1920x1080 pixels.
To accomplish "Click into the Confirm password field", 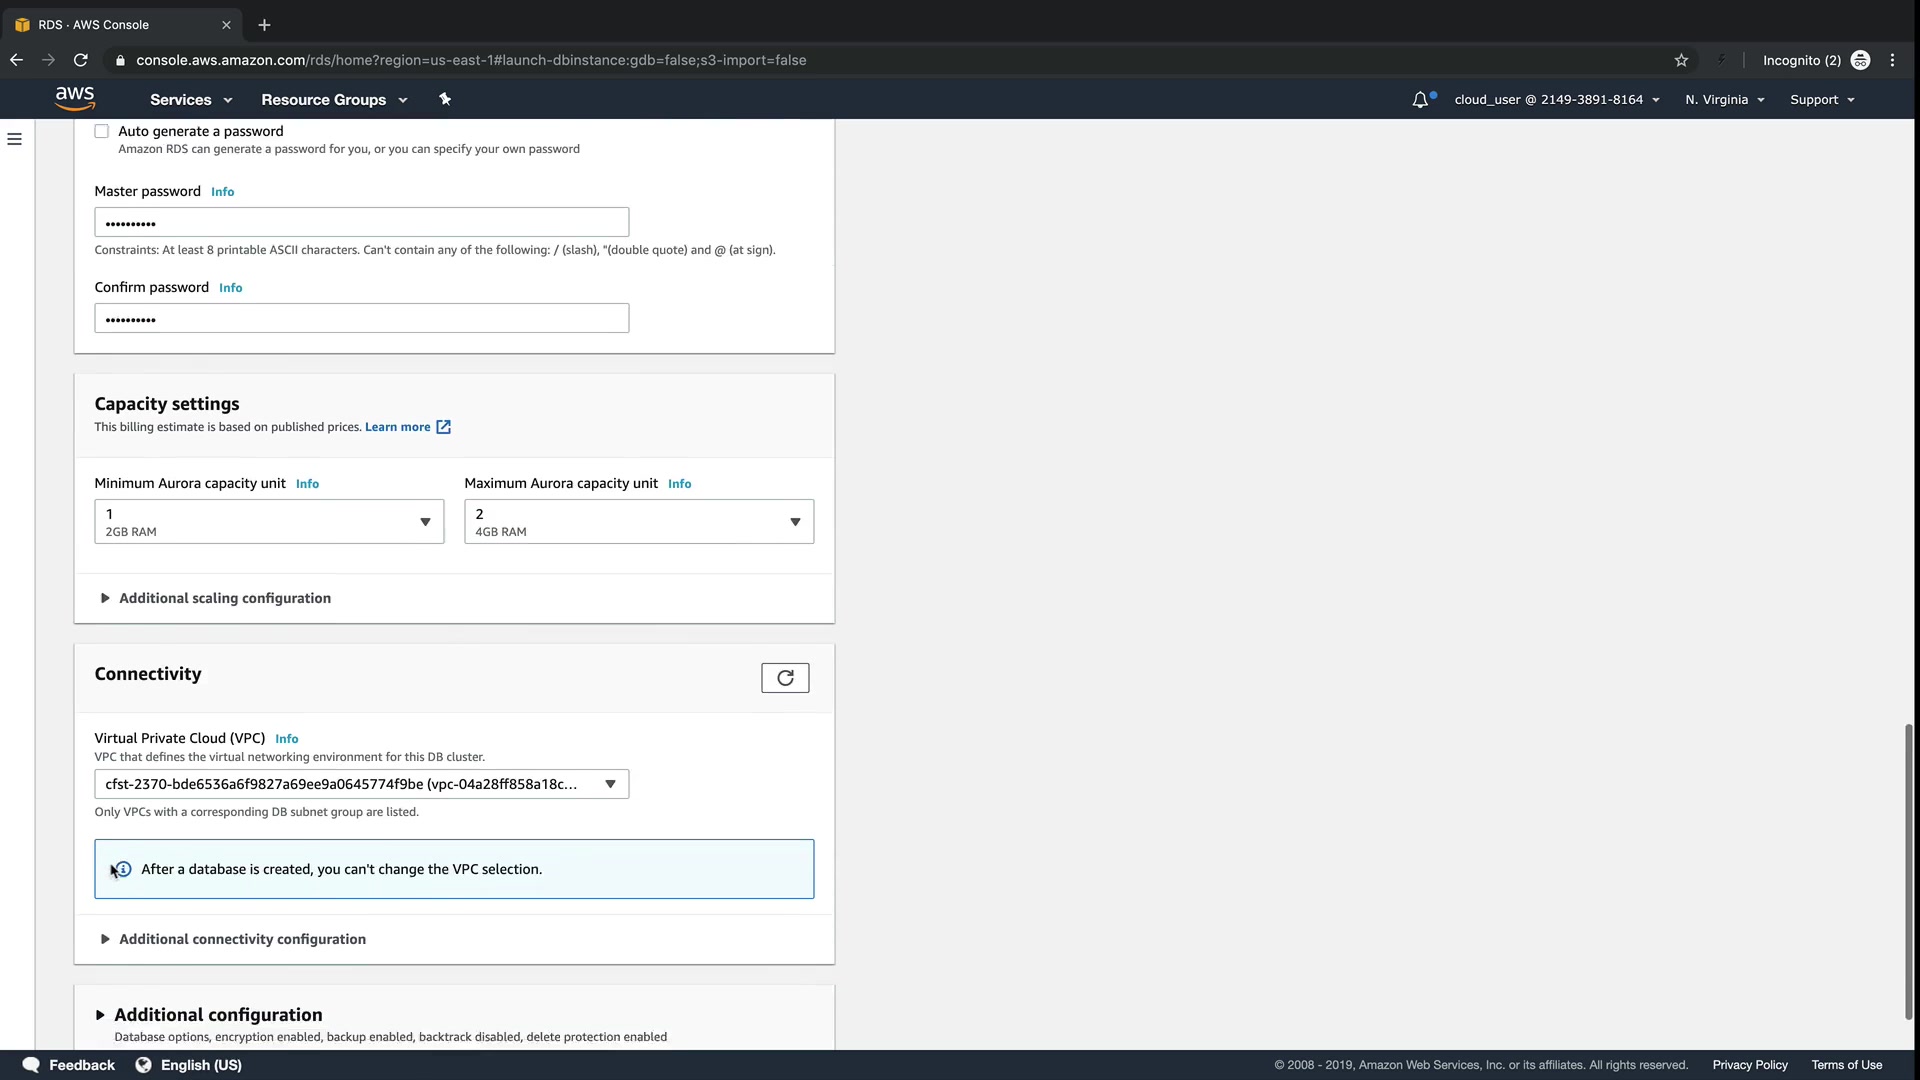I will point(361,319).
